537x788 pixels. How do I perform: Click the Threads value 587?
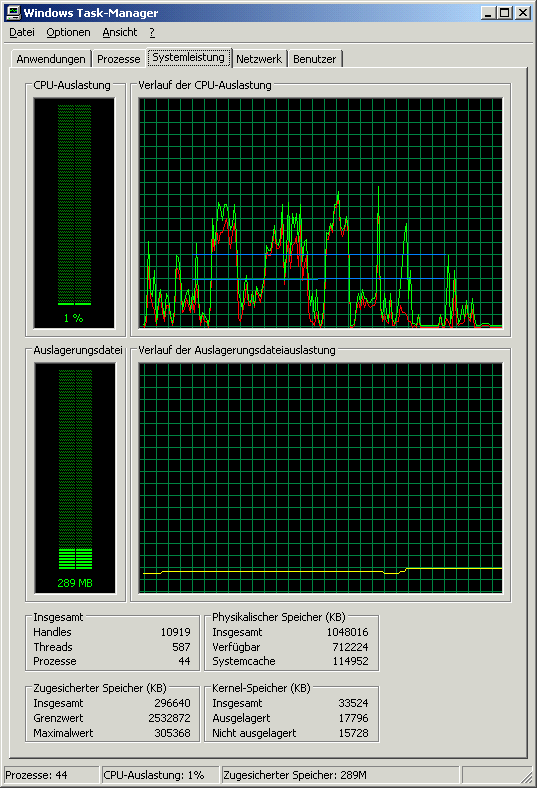(181, 647)
